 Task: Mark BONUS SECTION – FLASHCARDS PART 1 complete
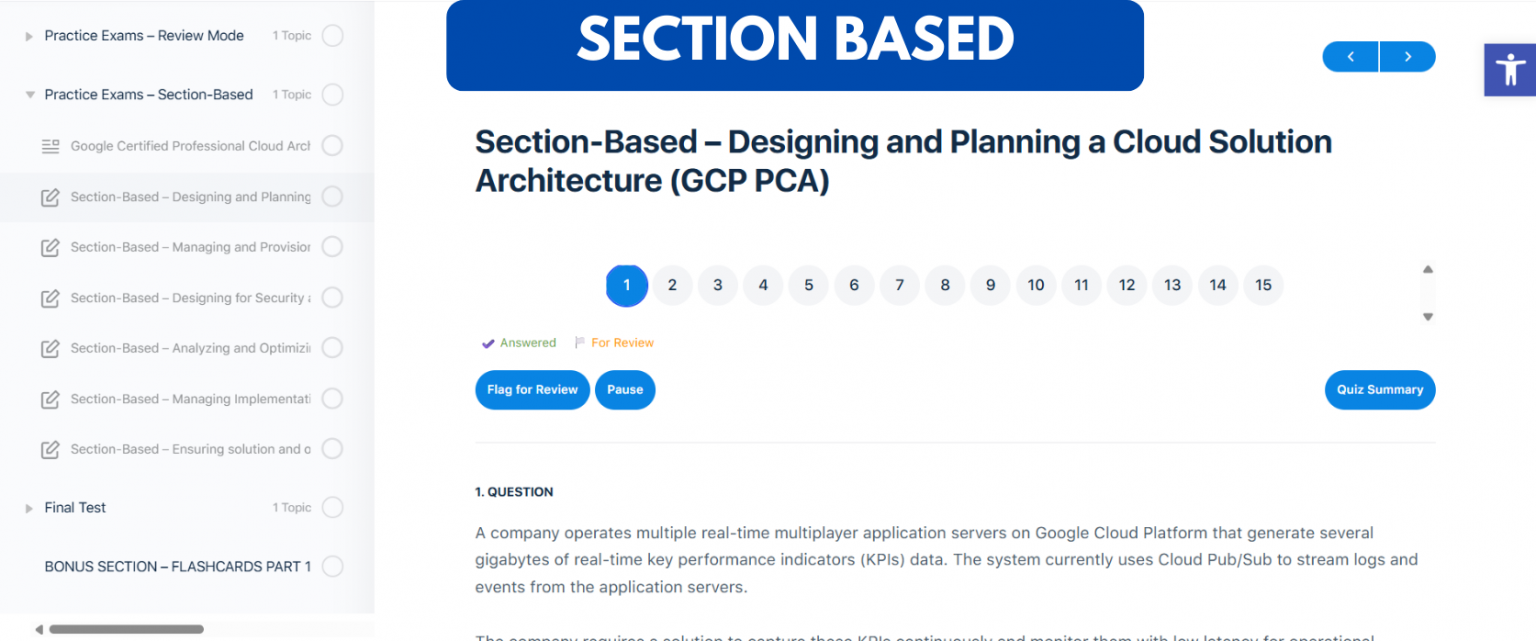click(x=331, y=566)
